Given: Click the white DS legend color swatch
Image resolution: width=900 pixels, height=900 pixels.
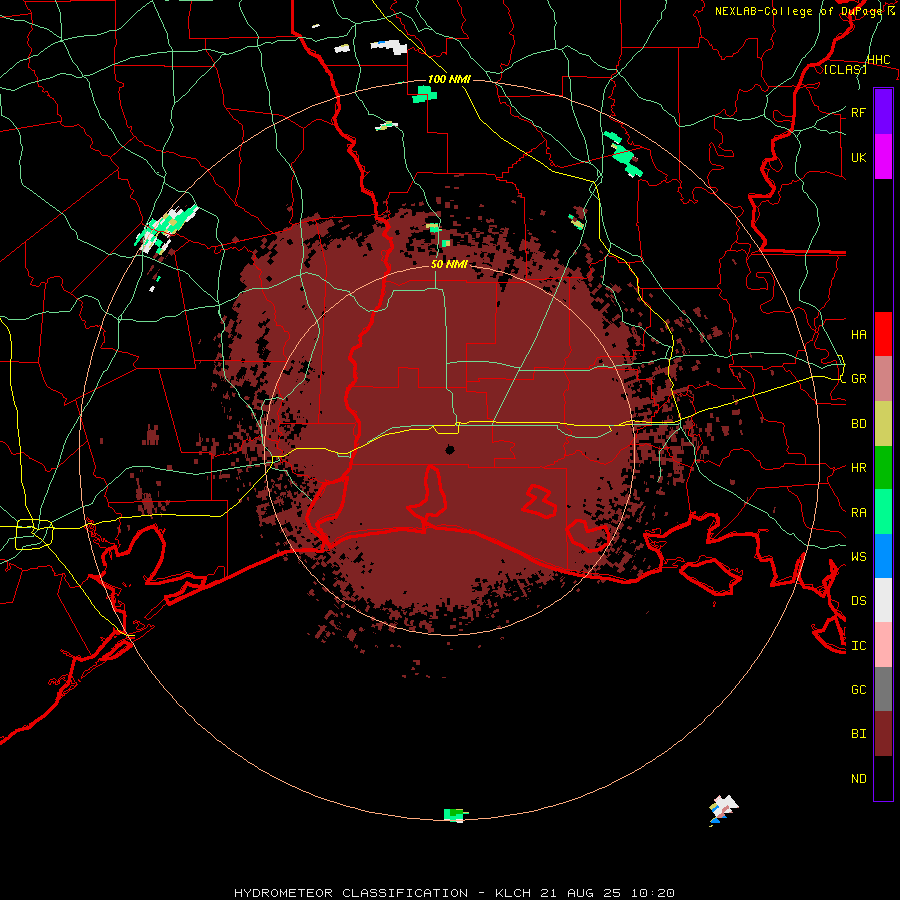Looking at the screenshot, I should point(883,600).
